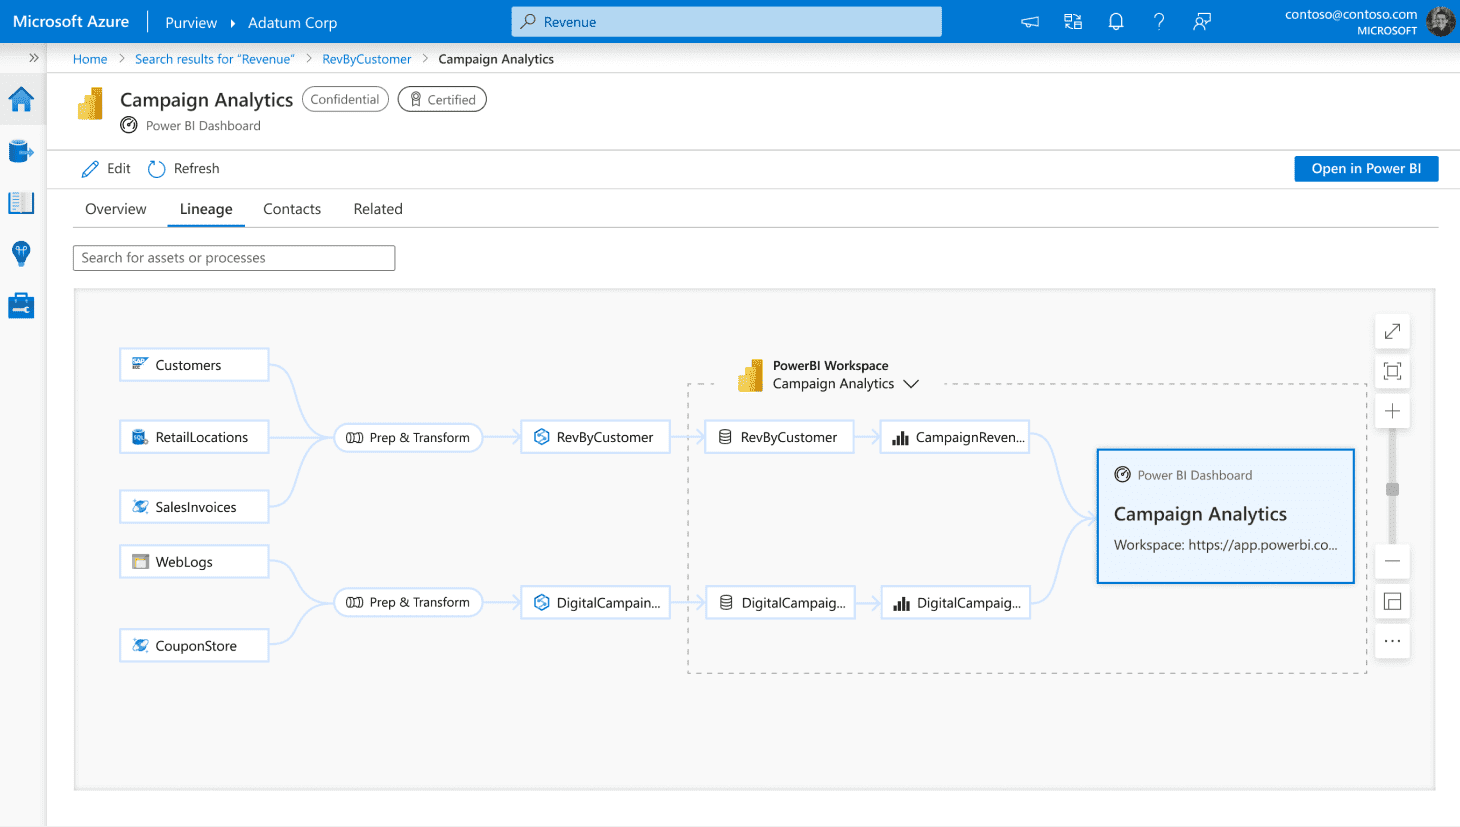Image resolution: width=1460 pixels, height=827 pixels.
Task: Click the Refresh icon for Campaign Analytics
Action: (156, 168)
